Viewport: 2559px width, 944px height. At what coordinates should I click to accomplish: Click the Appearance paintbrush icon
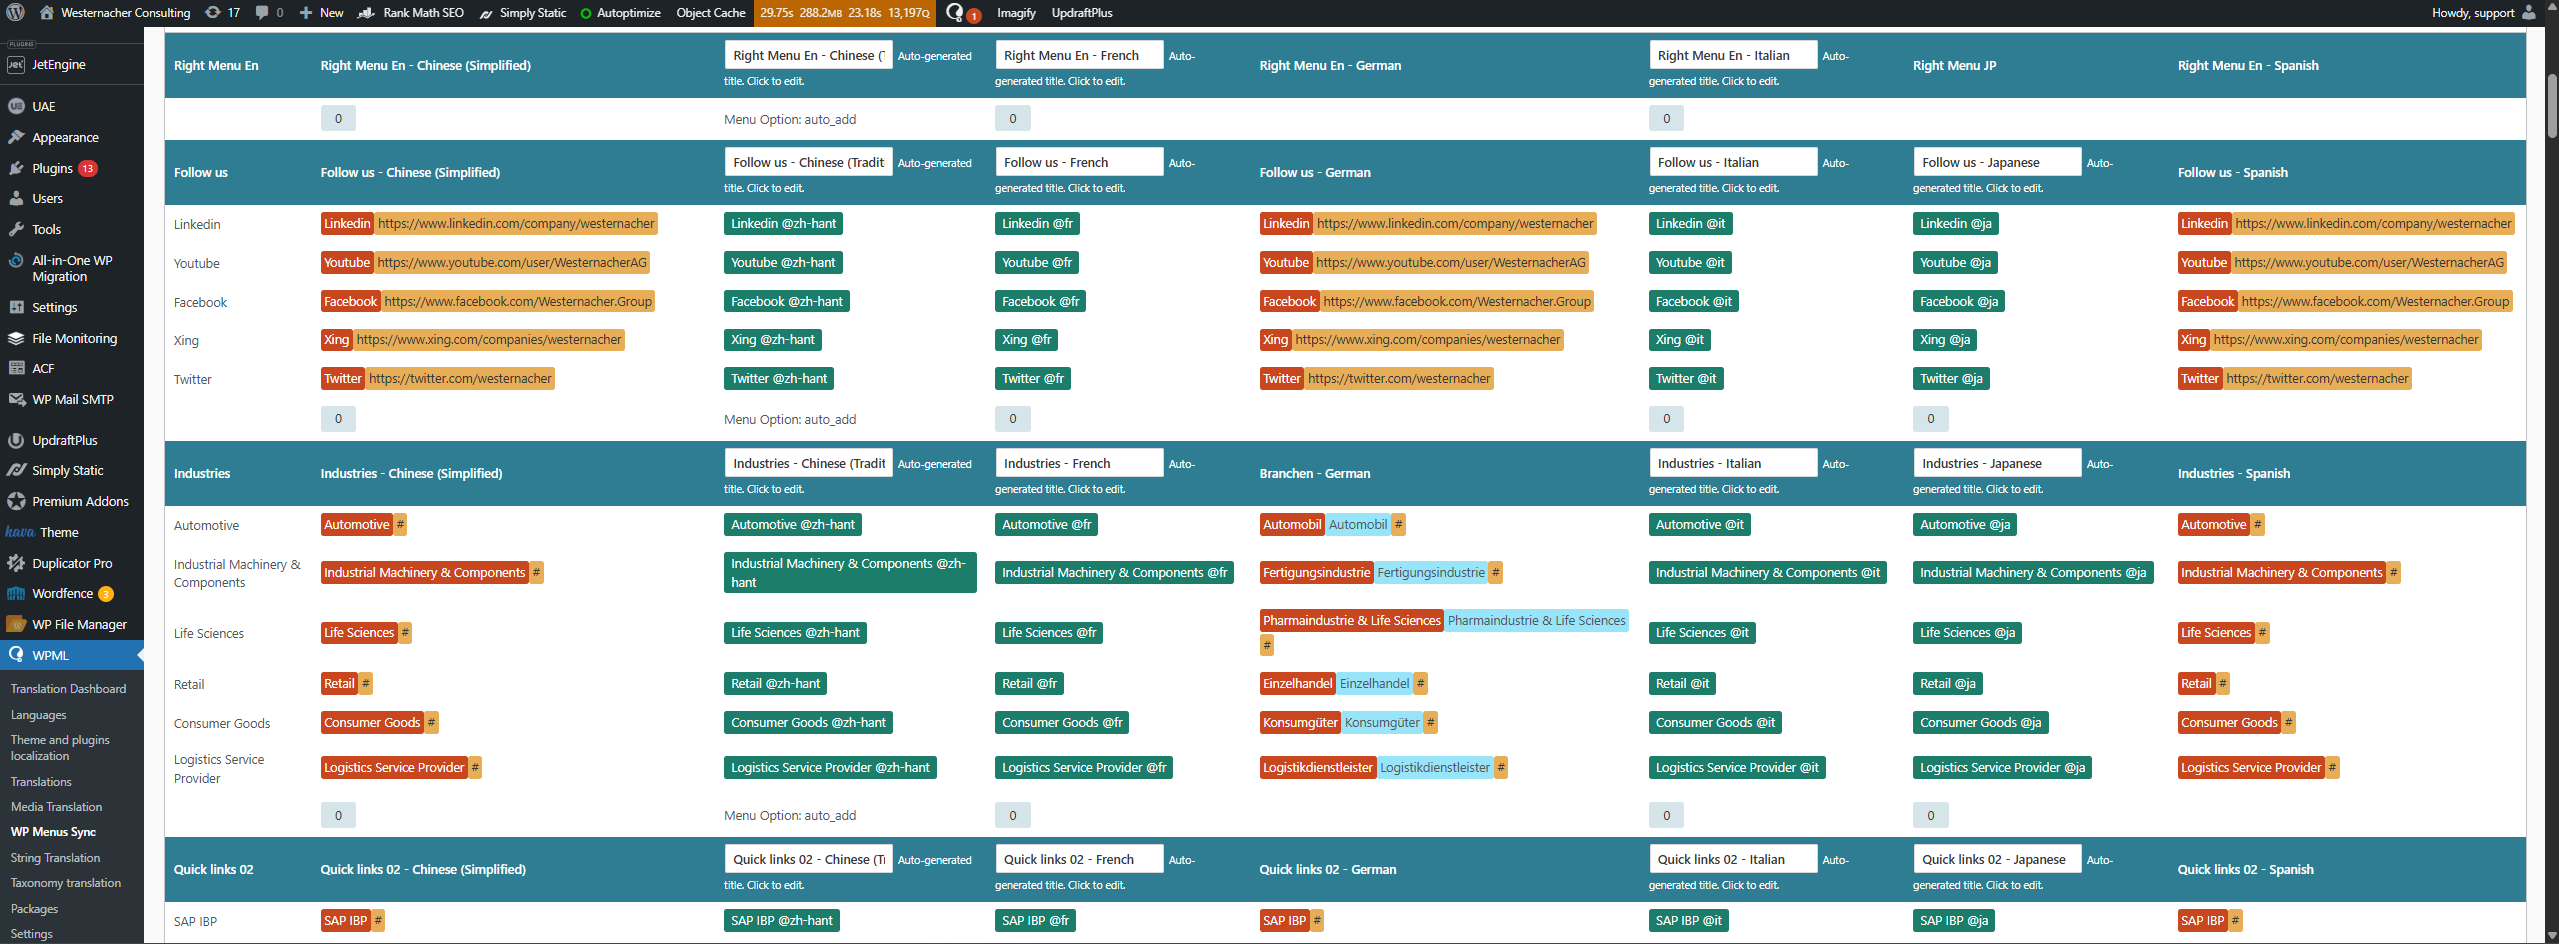coord(16,137)
